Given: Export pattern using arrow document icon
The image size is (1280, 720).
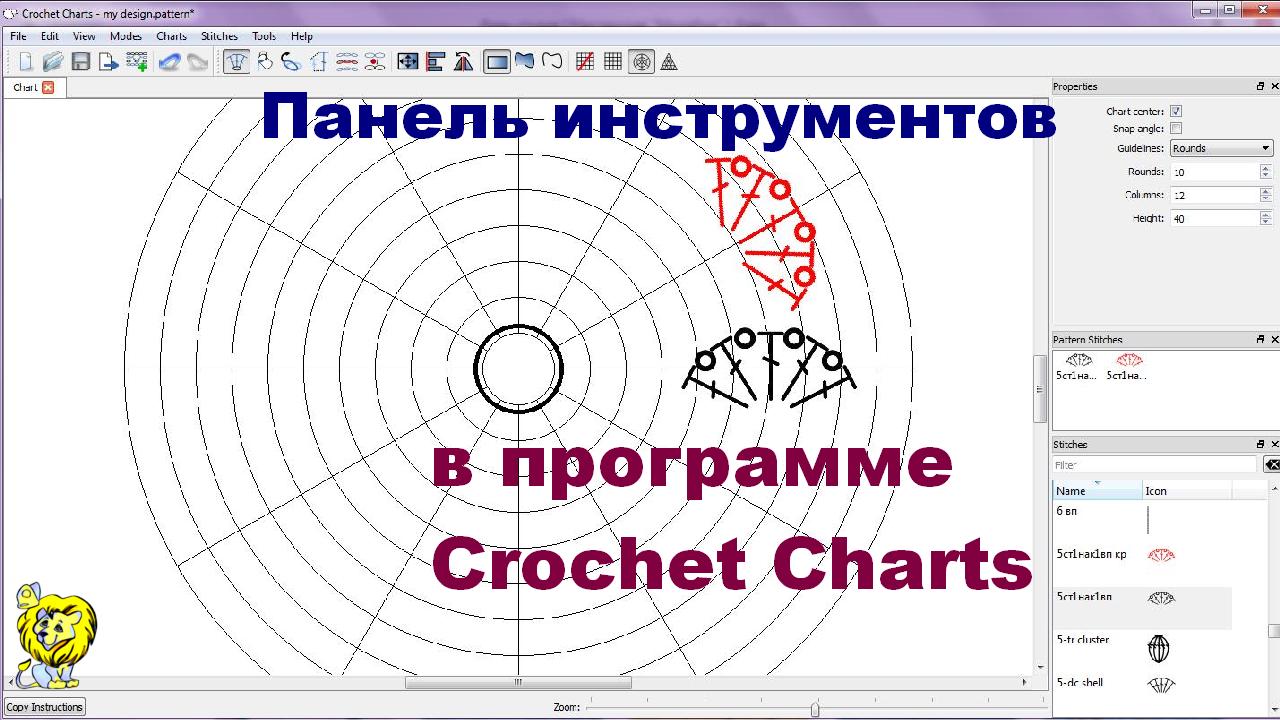Looking at the screenshot, I should coord(109,62).
